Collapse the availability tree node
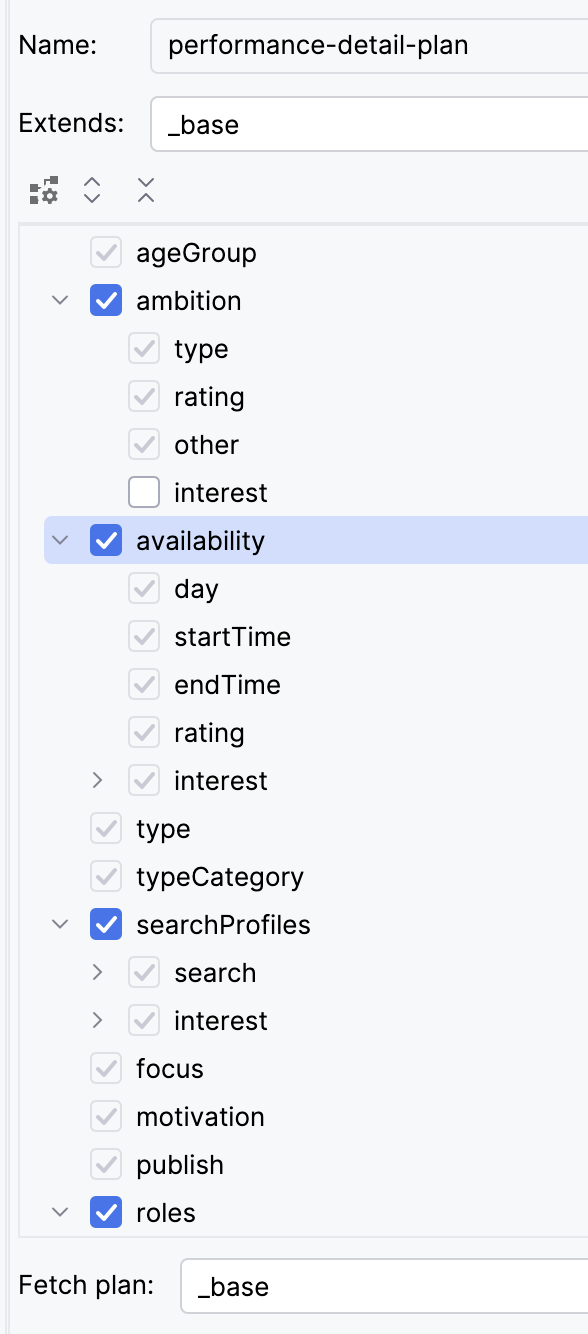 click(60, 541)
